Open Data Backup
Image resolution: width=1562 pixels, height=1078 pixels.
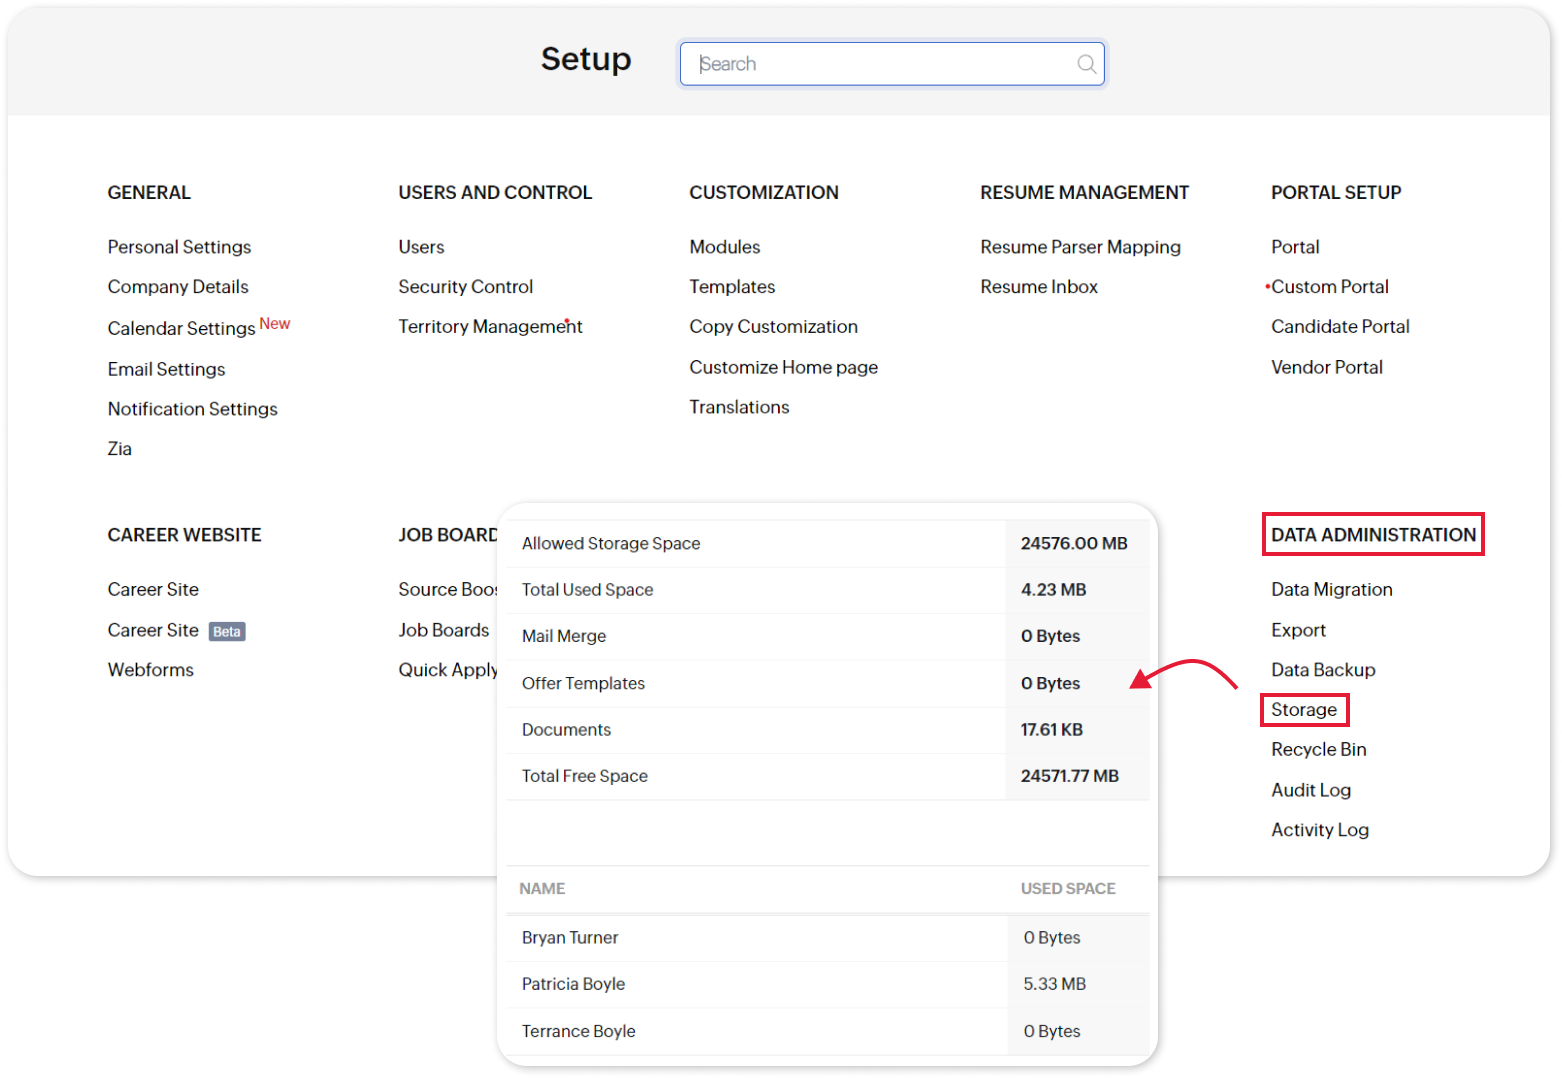(1323, 670)
